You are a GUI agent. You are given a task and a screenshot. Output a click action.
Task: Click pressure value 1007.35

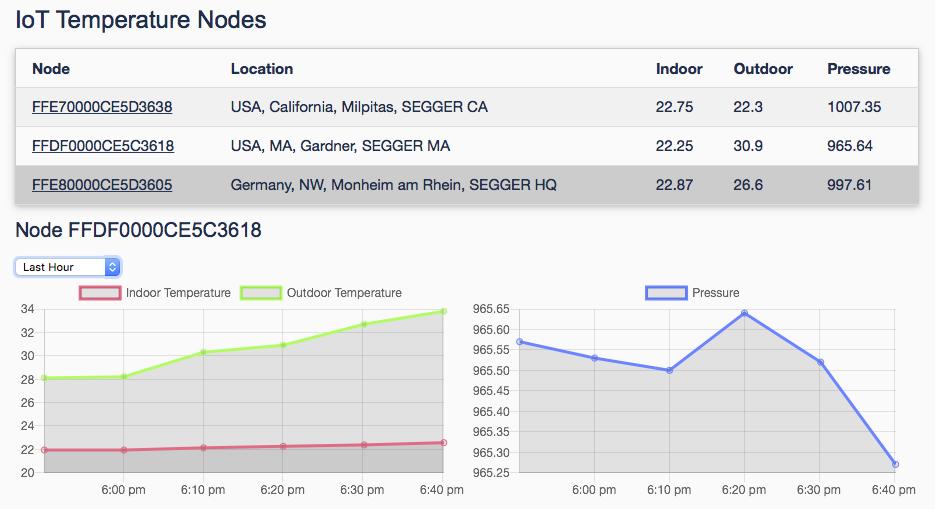854,107
